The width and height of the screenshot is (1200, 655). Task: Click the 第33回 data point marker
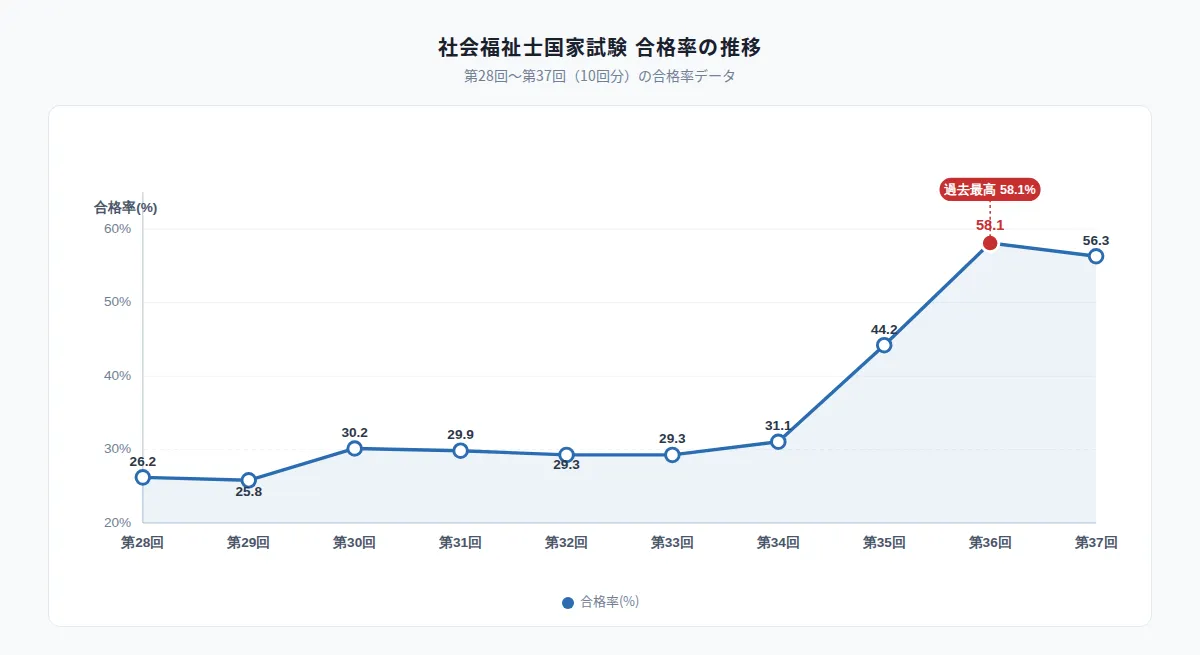click(672, 455)
